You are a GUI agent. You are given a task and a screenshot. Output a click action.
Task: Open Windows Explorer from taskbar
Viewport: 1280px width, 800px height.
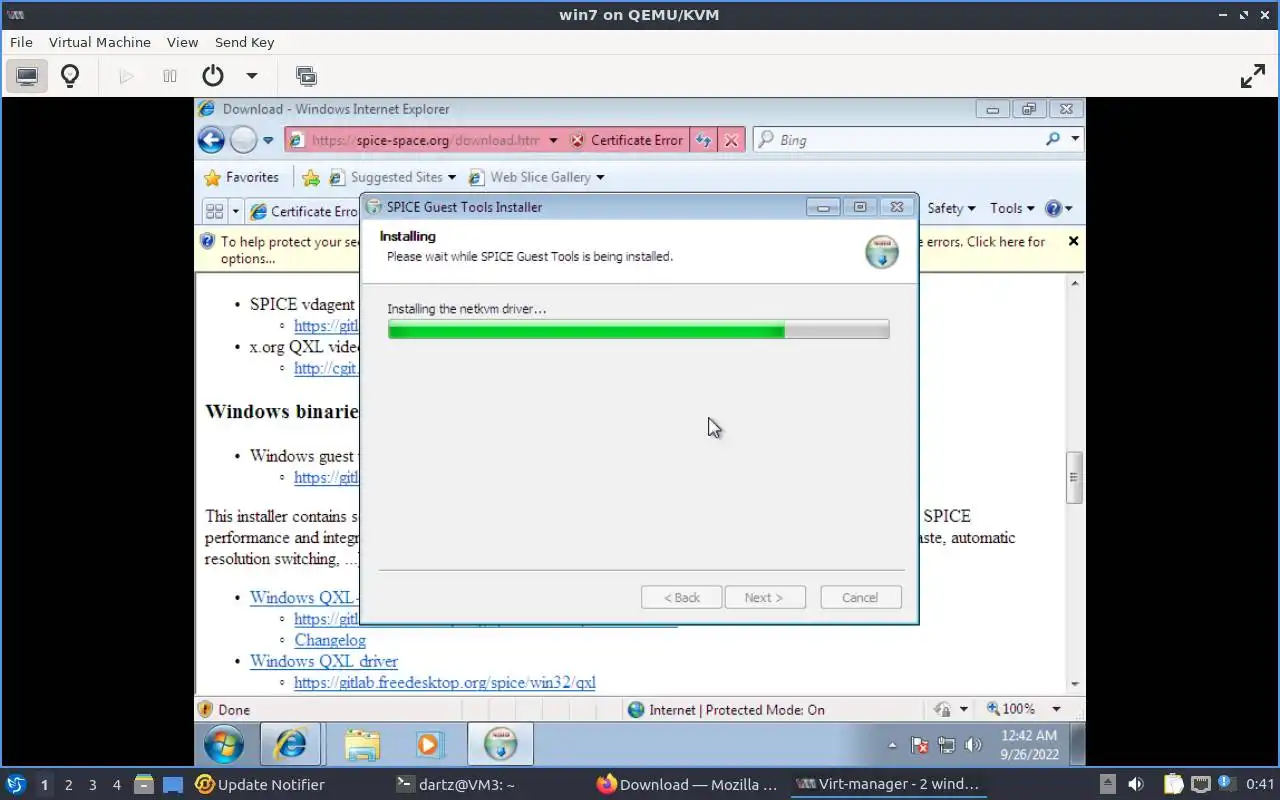362,745
